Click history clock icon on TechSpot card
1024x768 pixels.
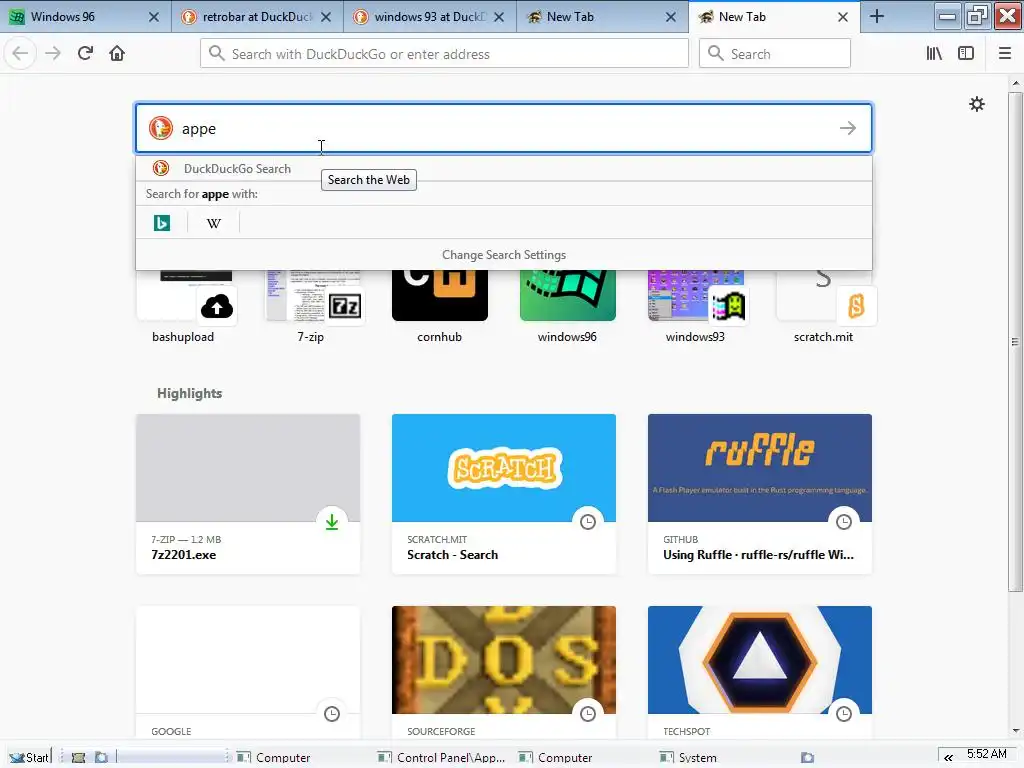(x=844, y=714)
